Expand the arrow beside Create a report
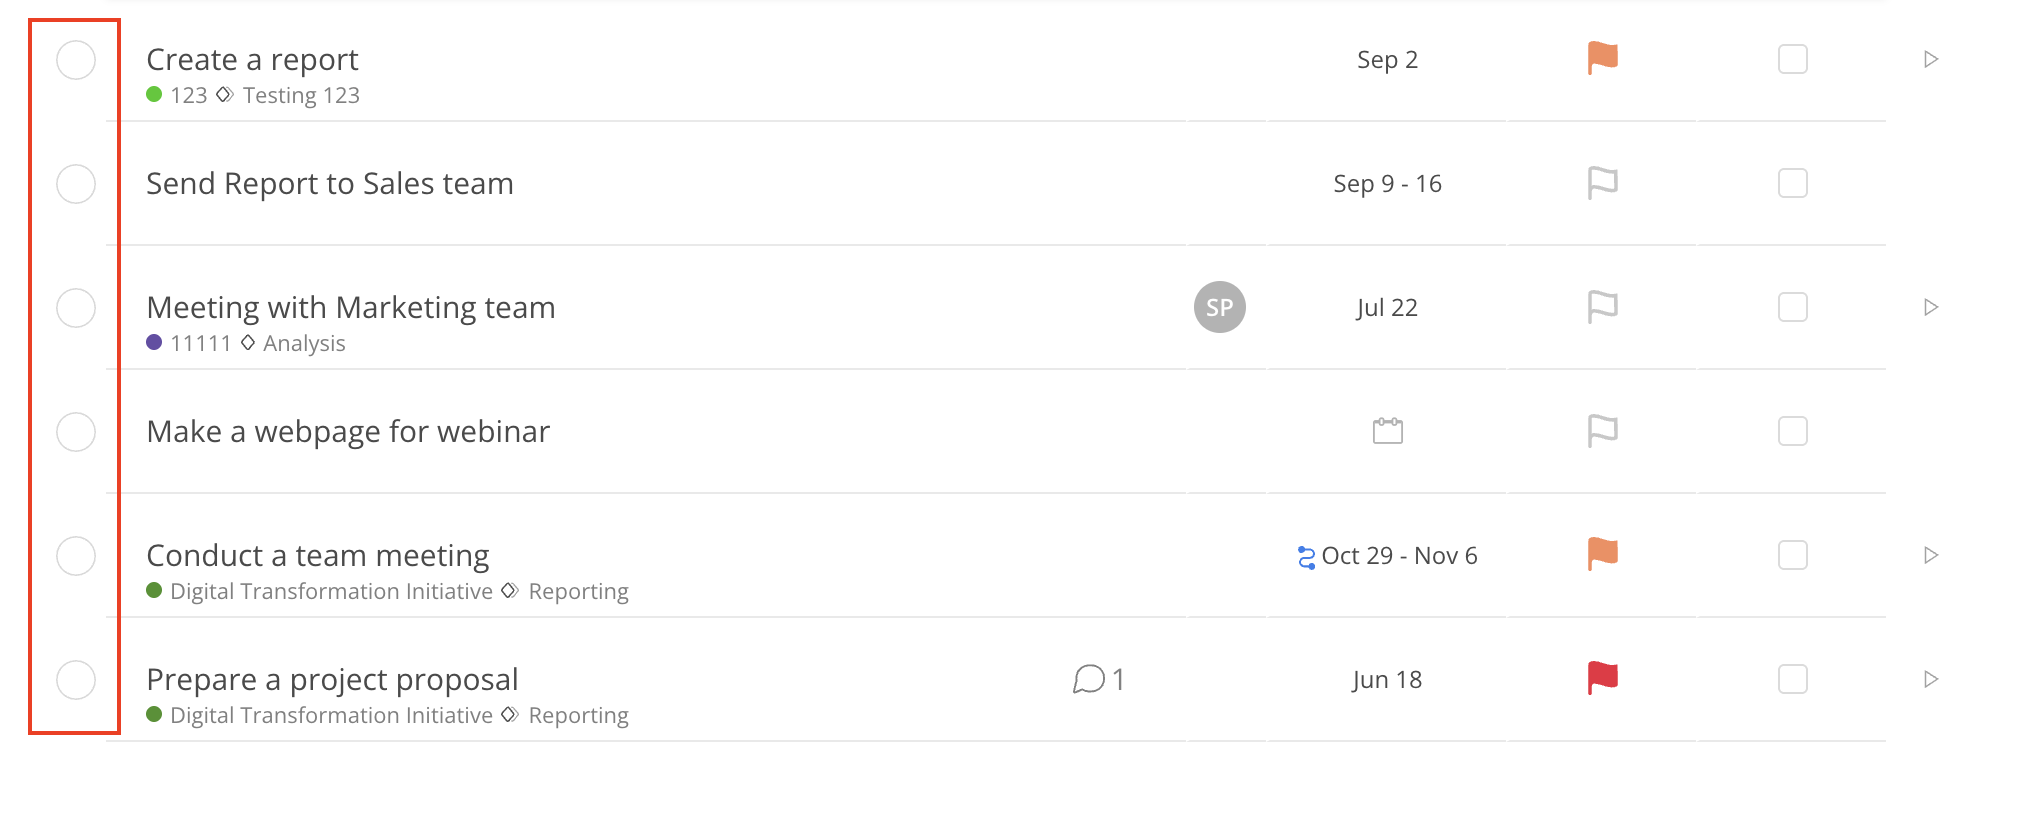This screenshot has width=2020, height=822. [1931, 59]
